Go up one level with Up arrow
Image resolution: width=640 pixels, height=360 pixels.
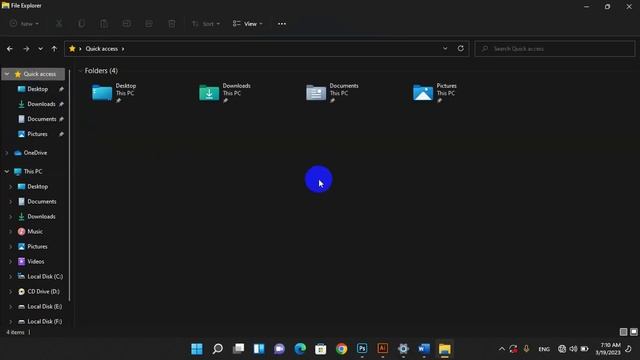(54, 49)
